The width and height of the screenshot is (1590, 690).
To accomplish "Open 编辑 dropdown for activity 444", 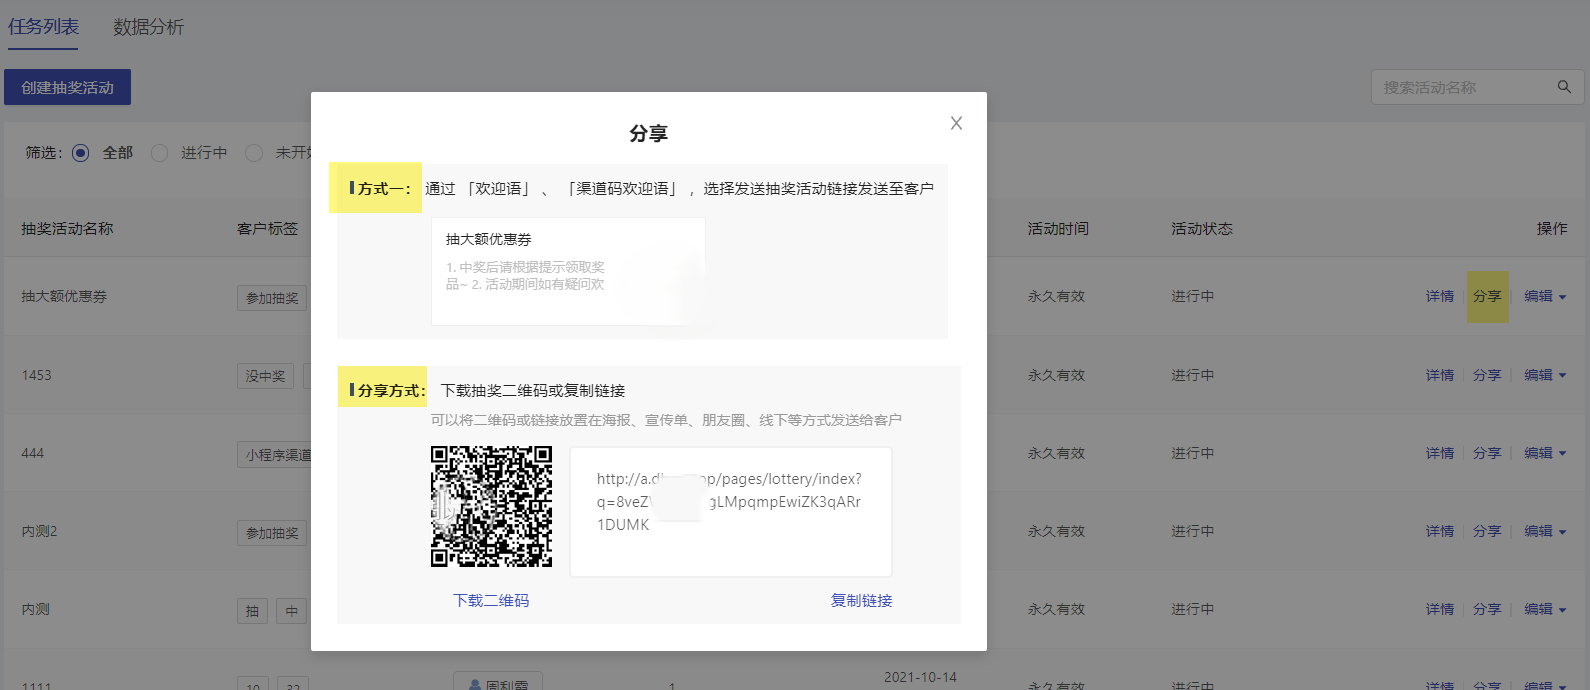I will [x=1545, y=453].
